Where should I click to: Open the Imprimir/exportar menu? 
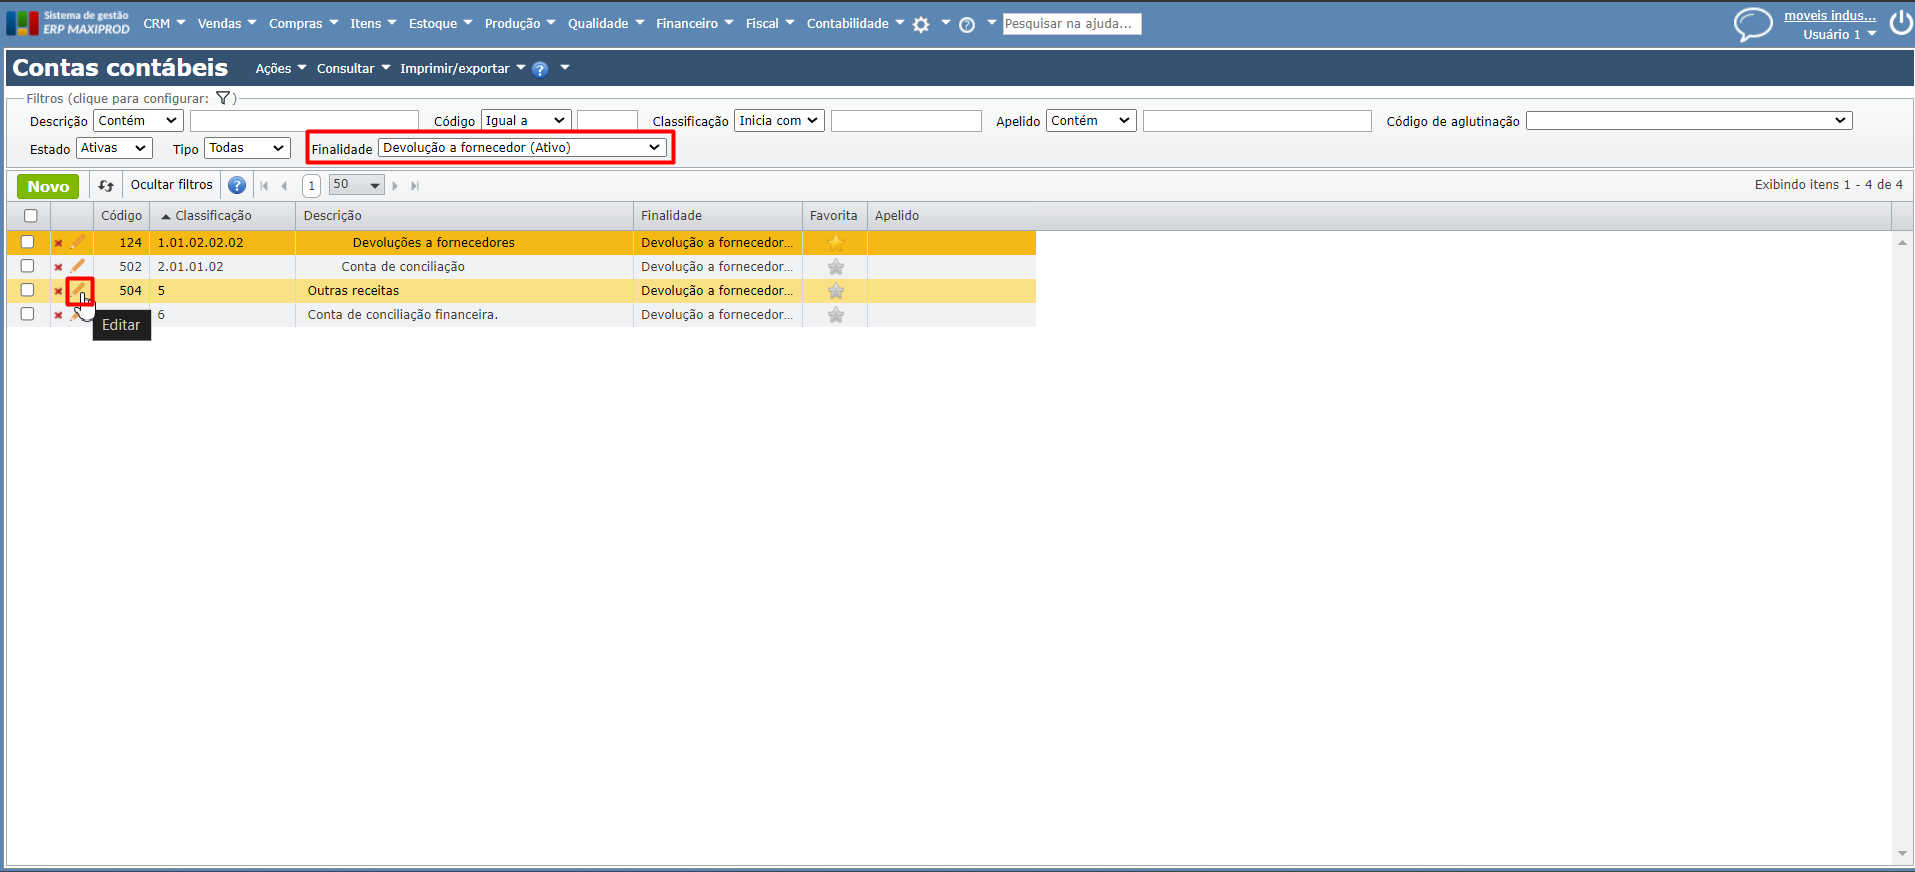tap(462, 69)
